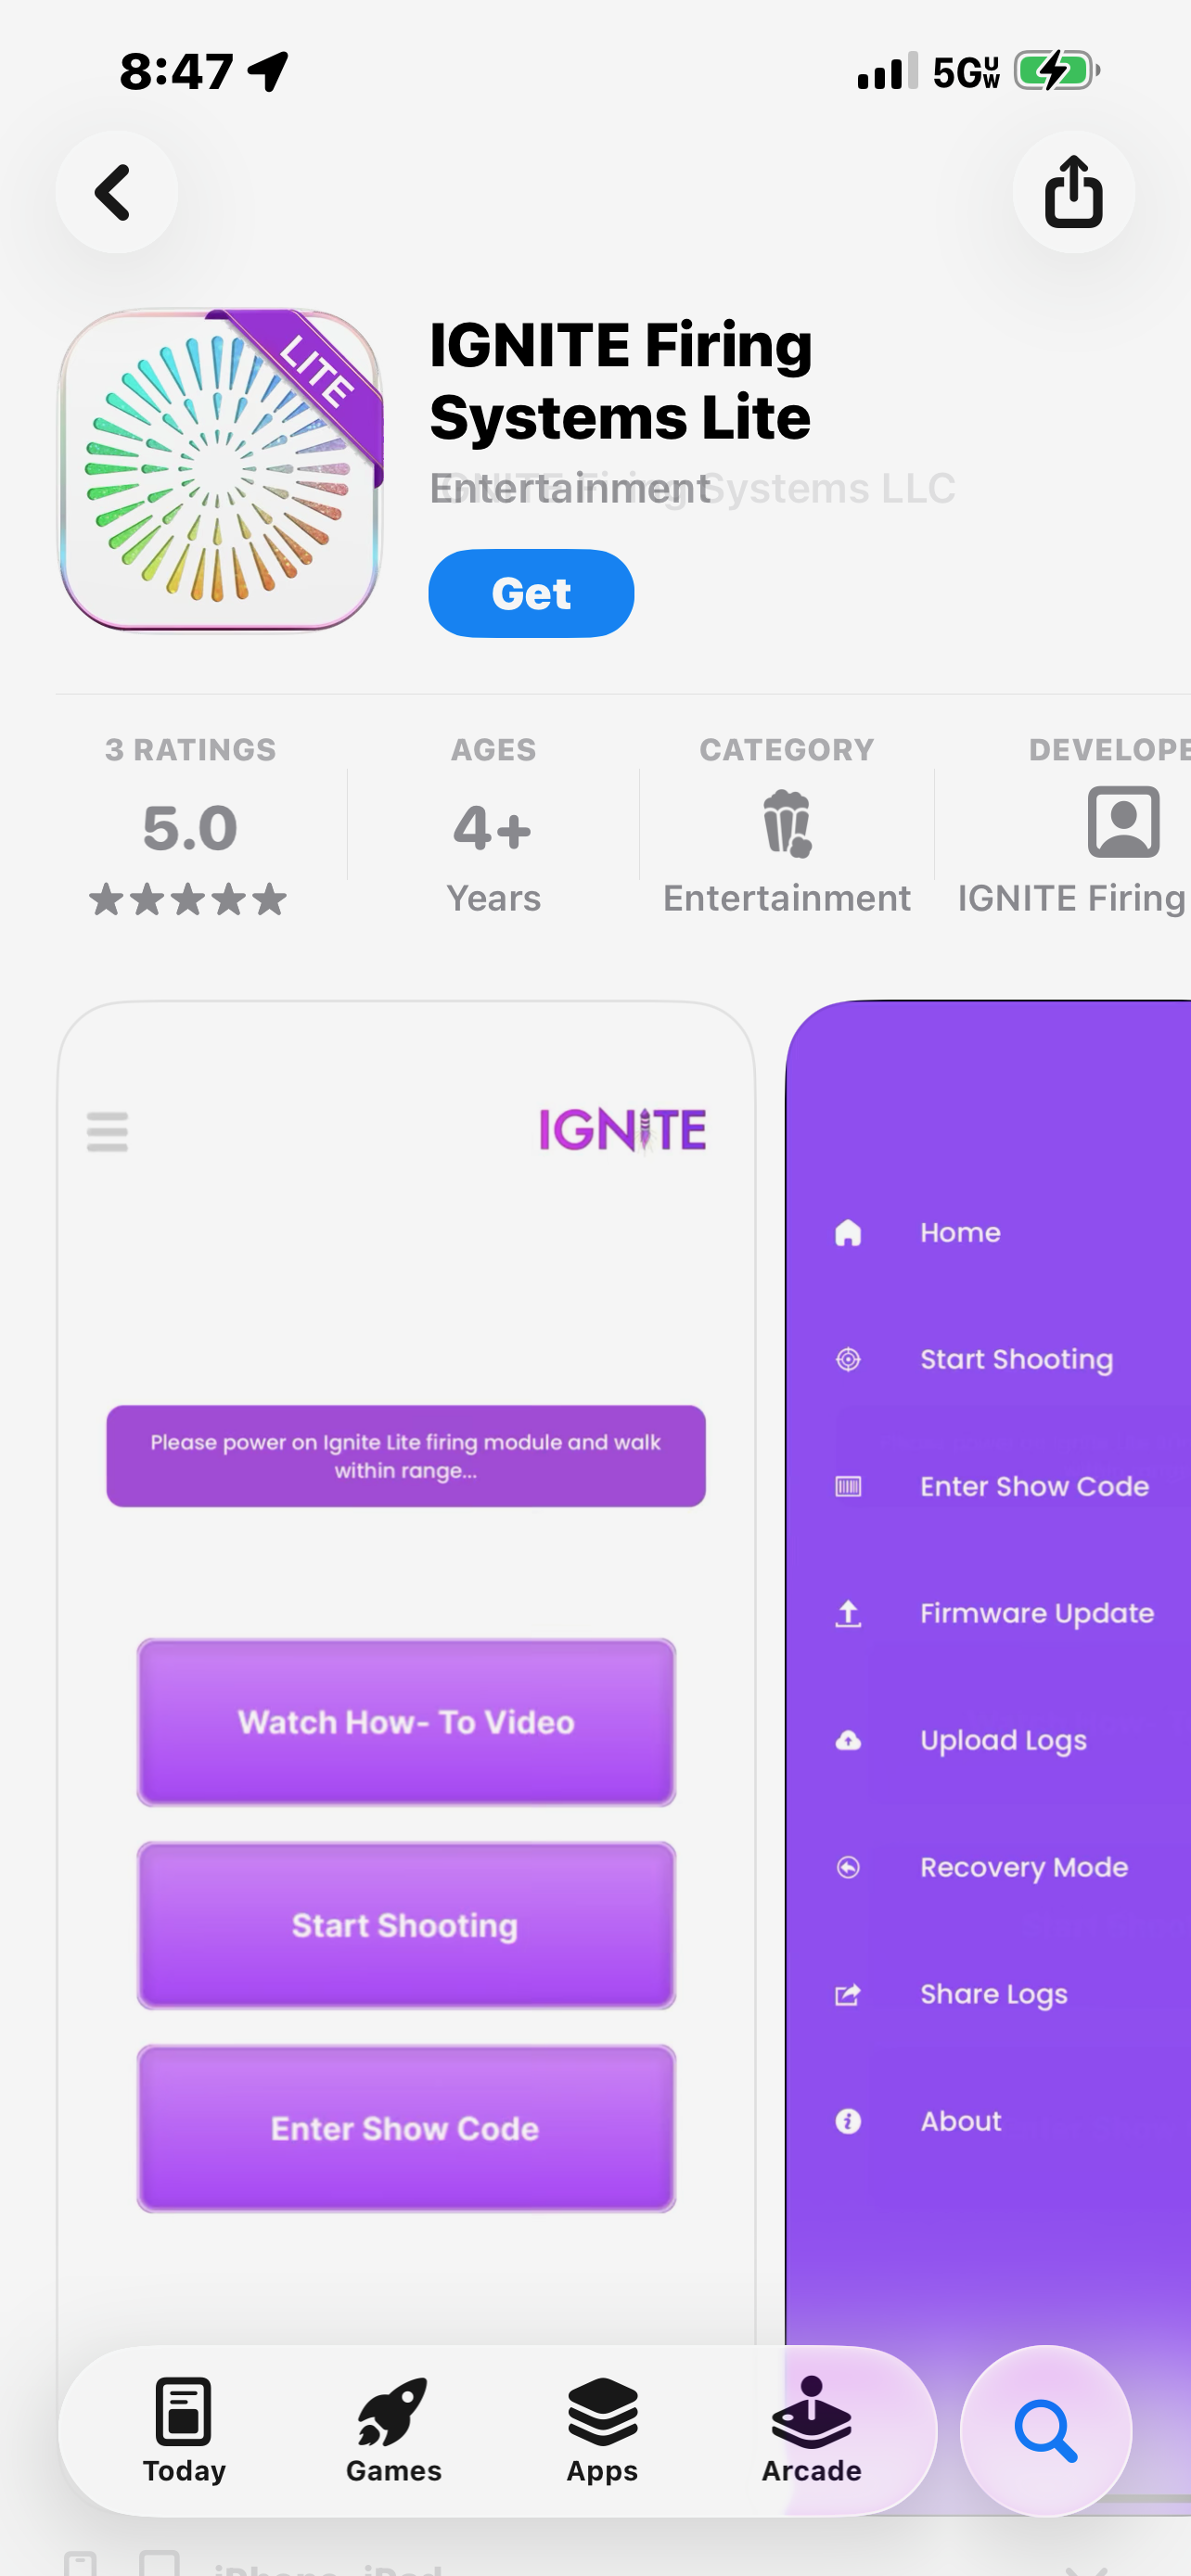Image resolution: width=1191 pixels, height=2576 pixels.
Task: Tap Watch How-To Video button
Action: coord(406,1722)
